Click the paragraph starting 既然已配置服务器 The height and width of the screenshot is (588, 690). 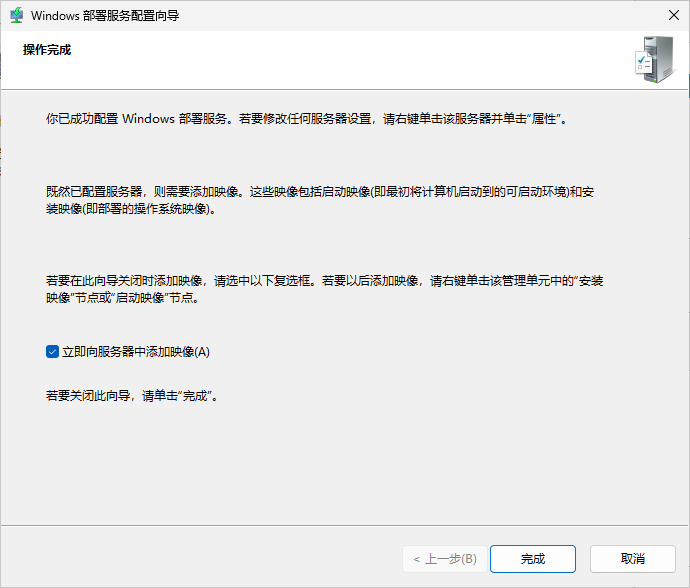coord(320,200)
